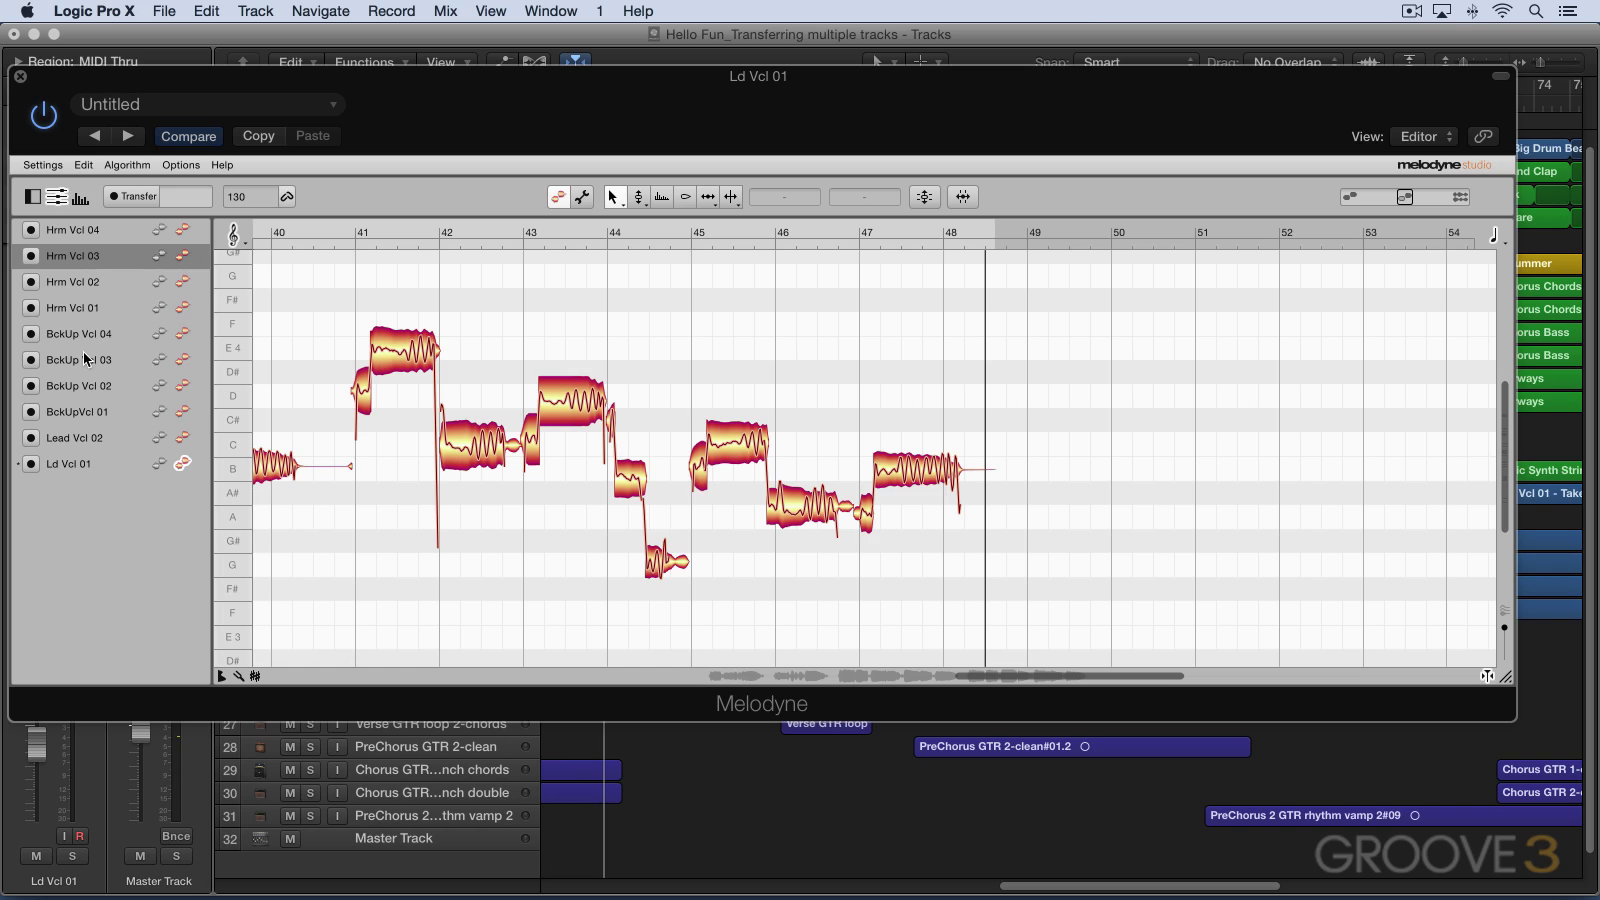Image resolution: width=1600 pixels, height=900 pixels.
Task: Open Wi-Fi status menu
Action: [1503, 11]
